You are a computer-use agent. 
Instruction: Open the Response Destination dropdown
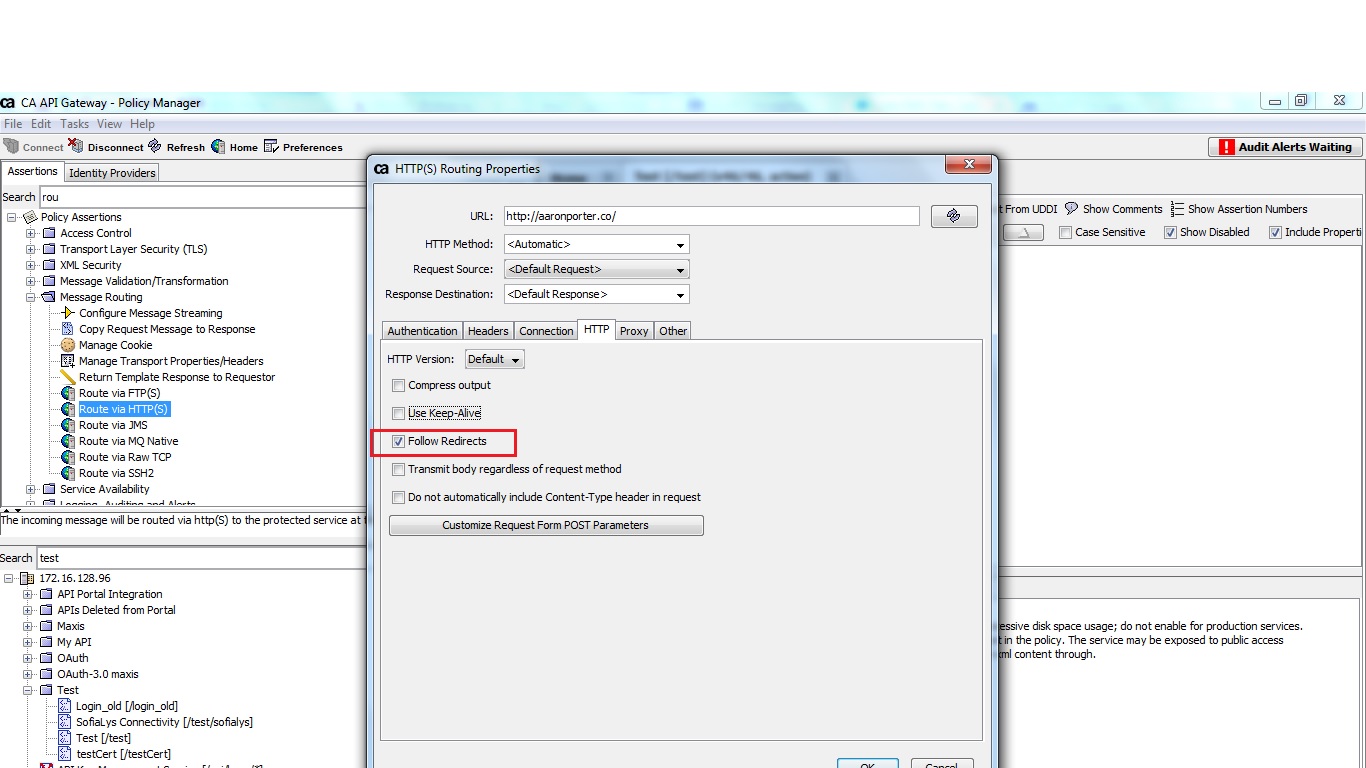(683, 294)
